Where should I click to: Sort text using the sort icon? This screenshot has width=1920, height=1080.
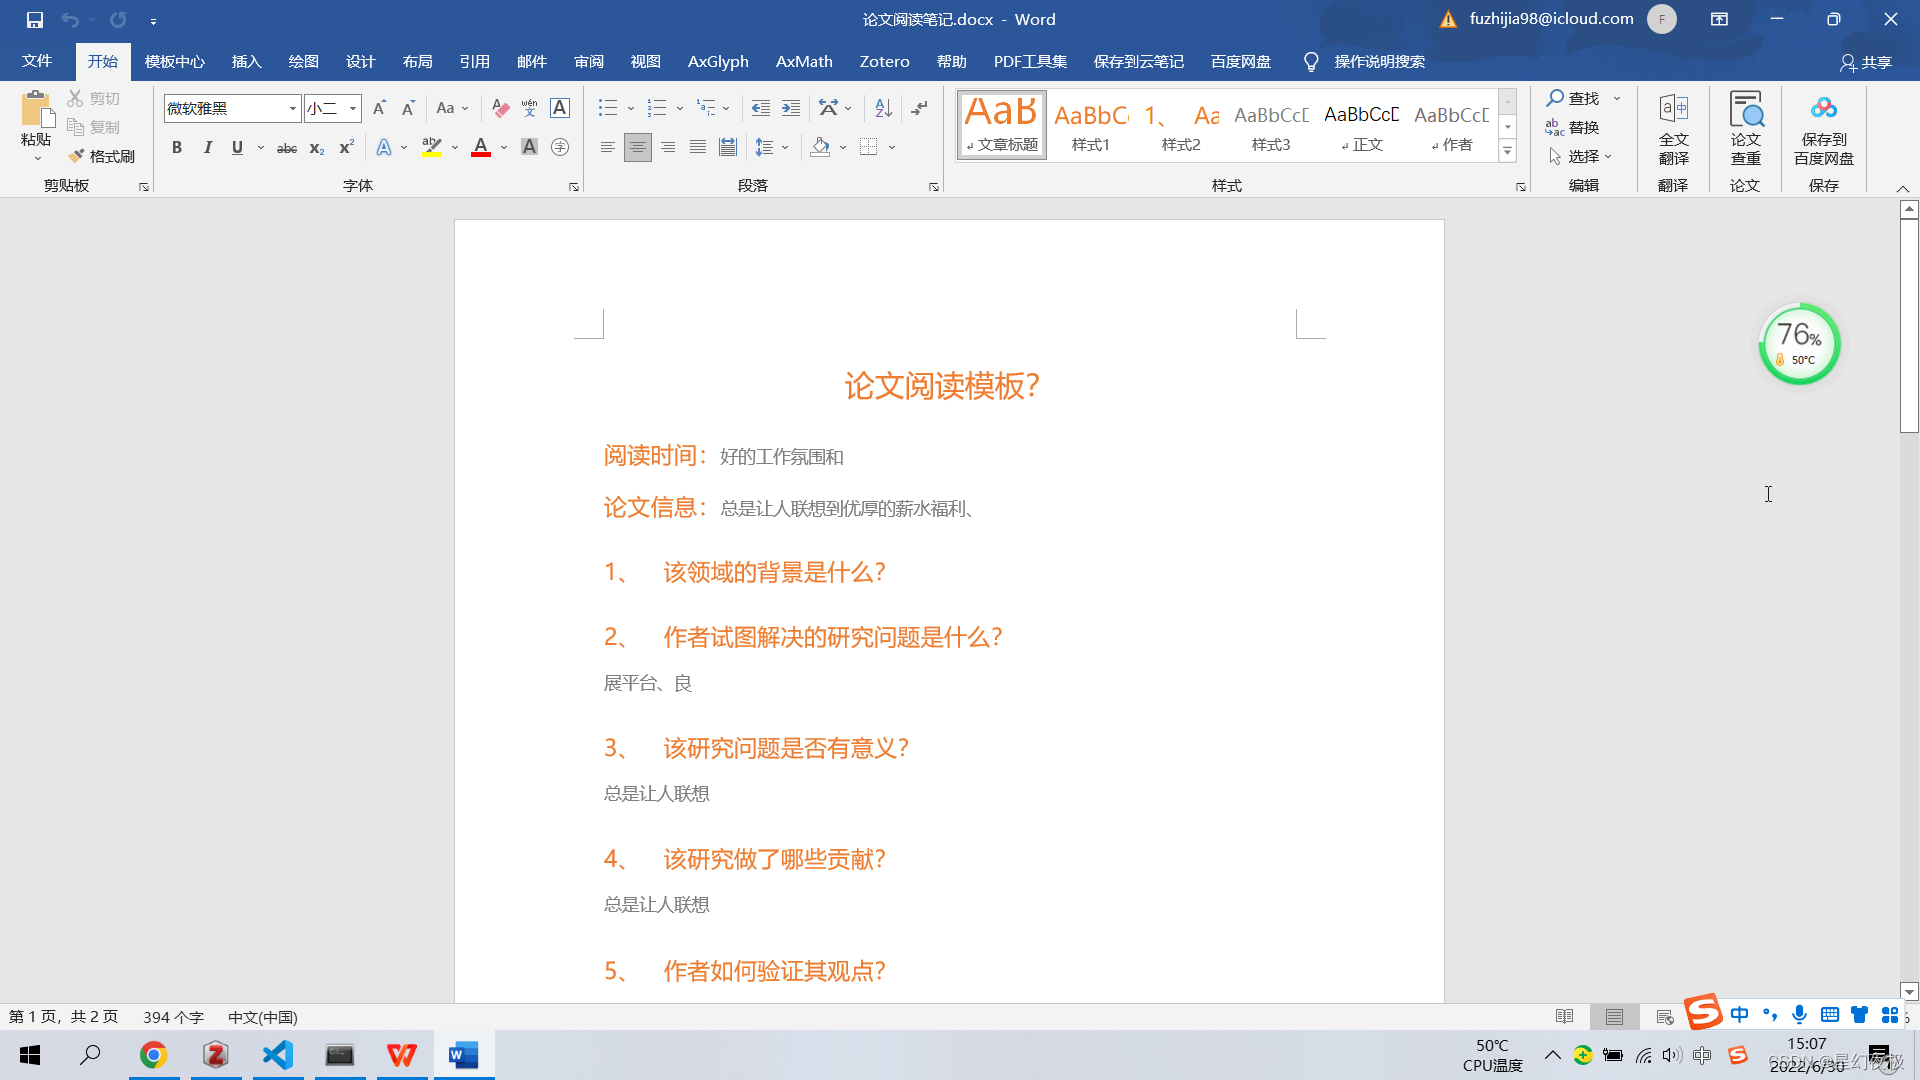[x=881, y=107]
